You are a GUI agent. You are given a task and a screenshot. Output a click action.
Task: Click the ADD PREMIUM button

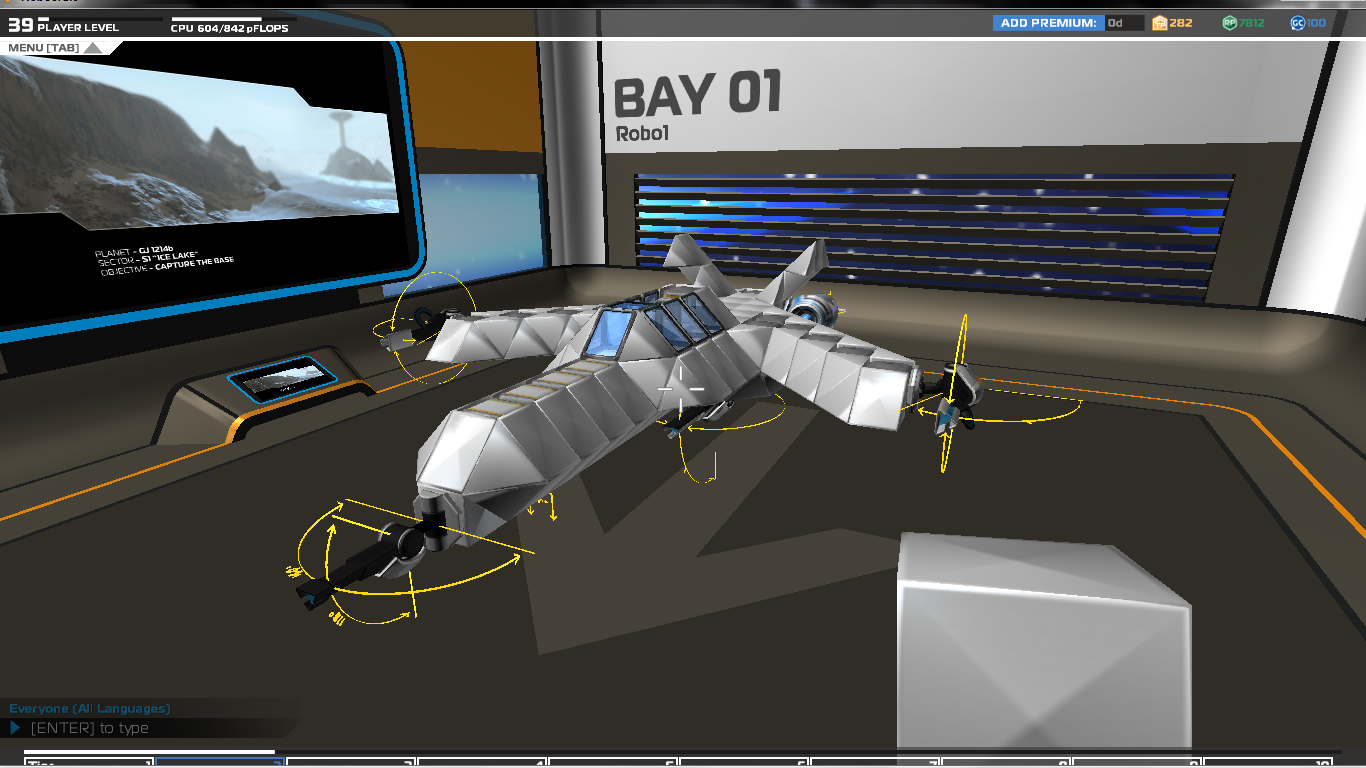click(1048, 23)
